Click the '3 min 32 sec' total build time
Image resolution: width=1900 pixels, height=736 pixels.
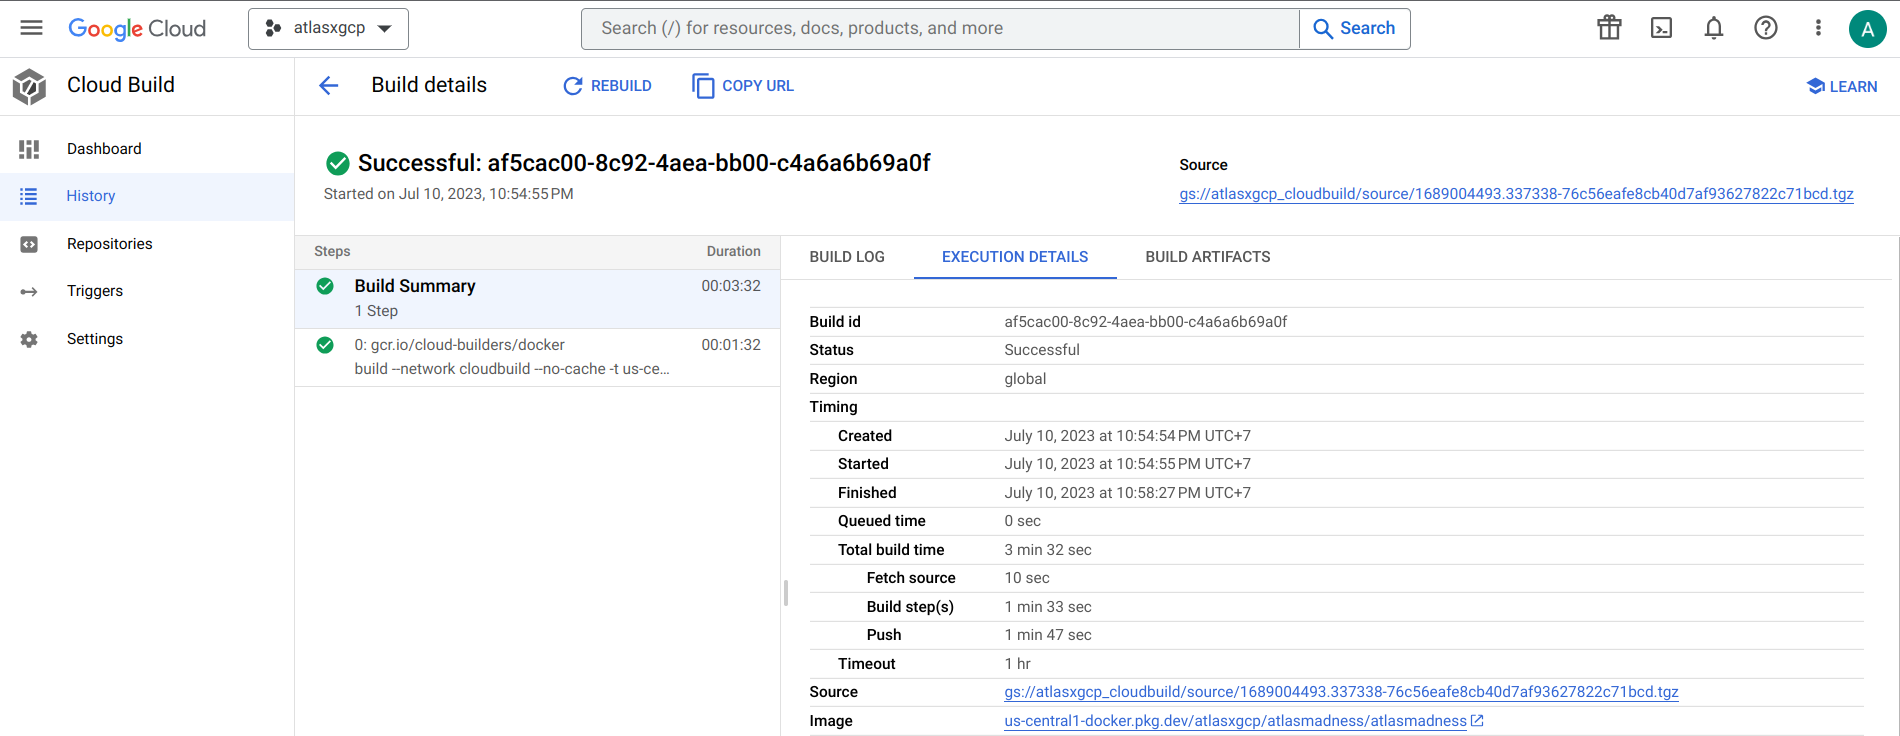1048,550
